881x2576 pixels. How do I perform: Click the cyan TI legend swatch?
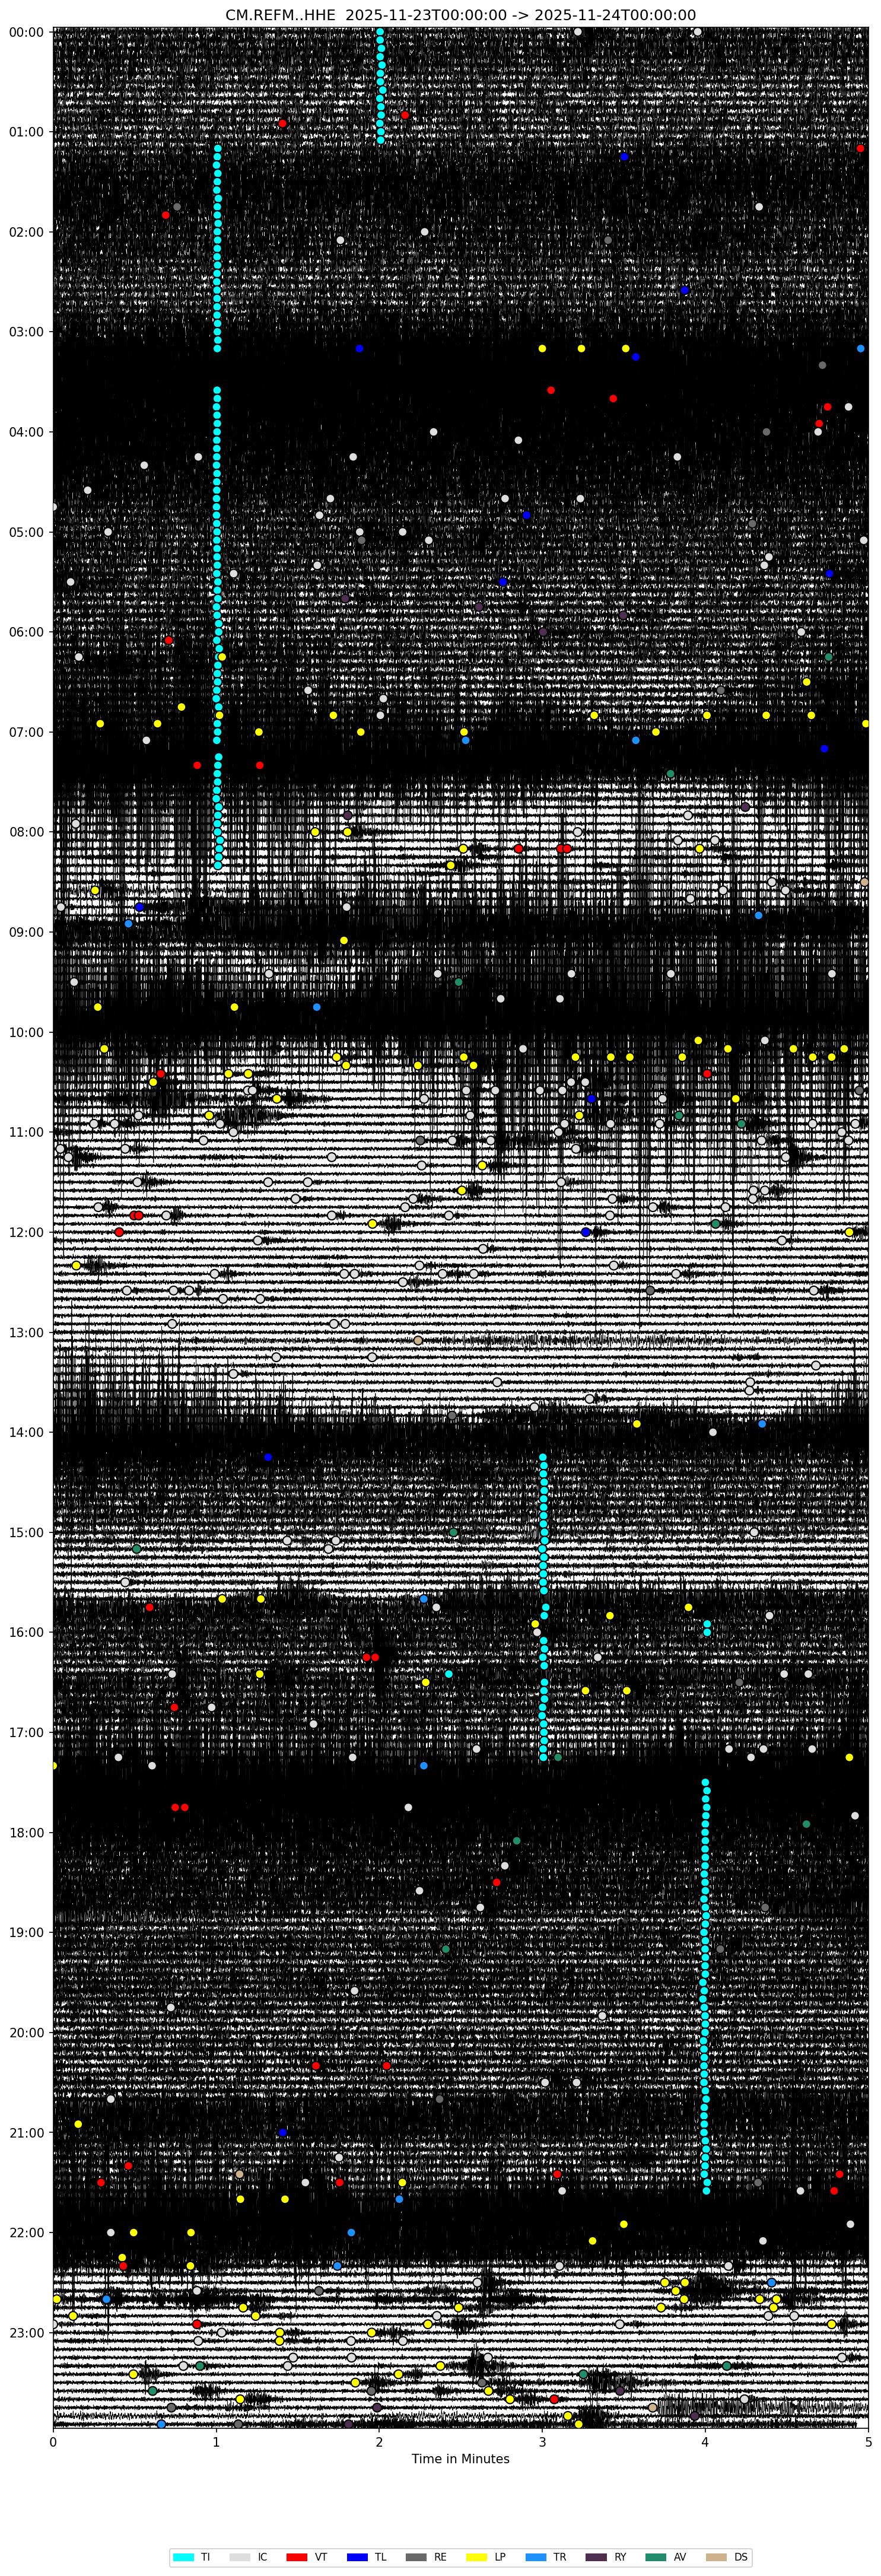[183, 2557]
